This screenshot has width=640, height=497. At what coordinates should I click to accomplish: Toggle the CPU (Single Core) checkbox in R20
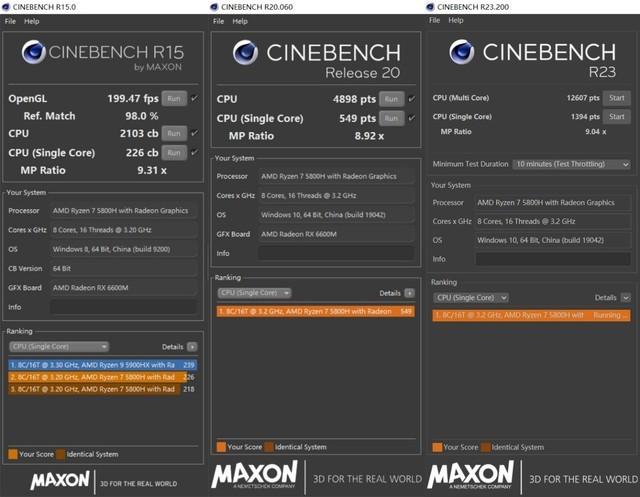(412, 118)
